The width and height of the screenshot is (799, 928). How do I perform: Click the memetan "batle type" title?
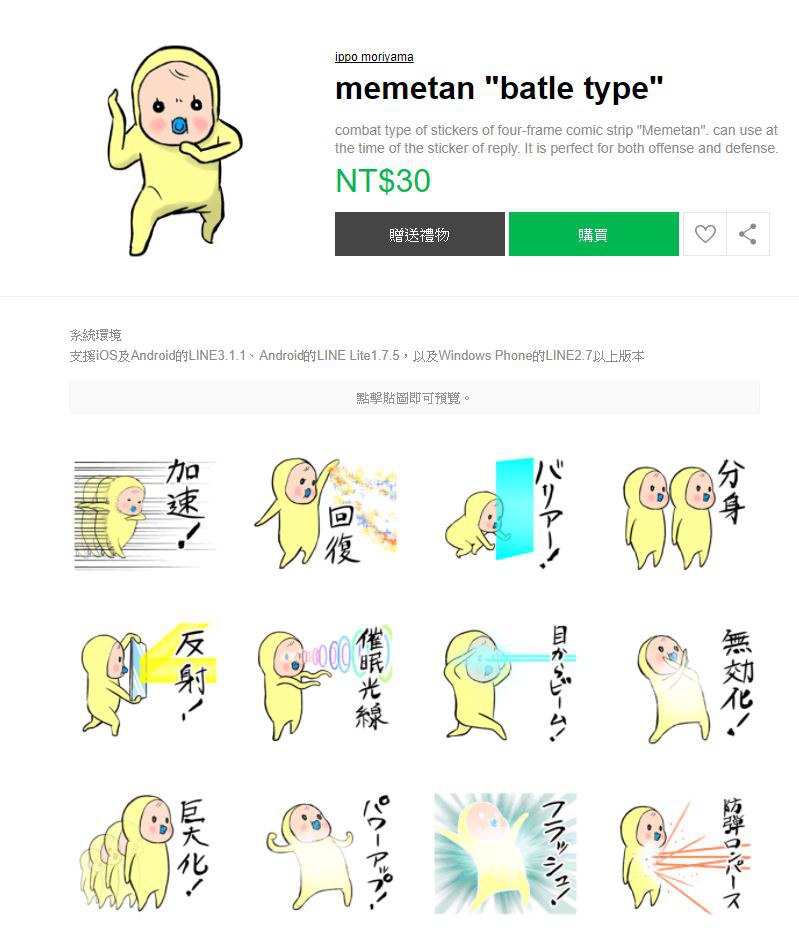click(499, 89)
